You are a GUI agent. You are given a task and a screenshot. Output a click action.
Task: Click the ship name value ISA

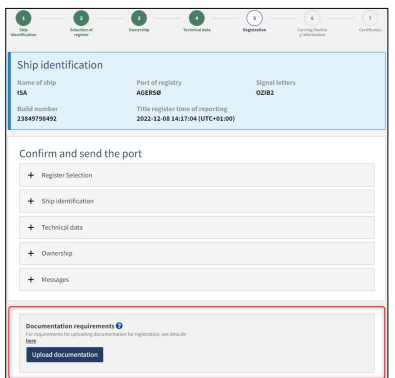coord(22,93)
